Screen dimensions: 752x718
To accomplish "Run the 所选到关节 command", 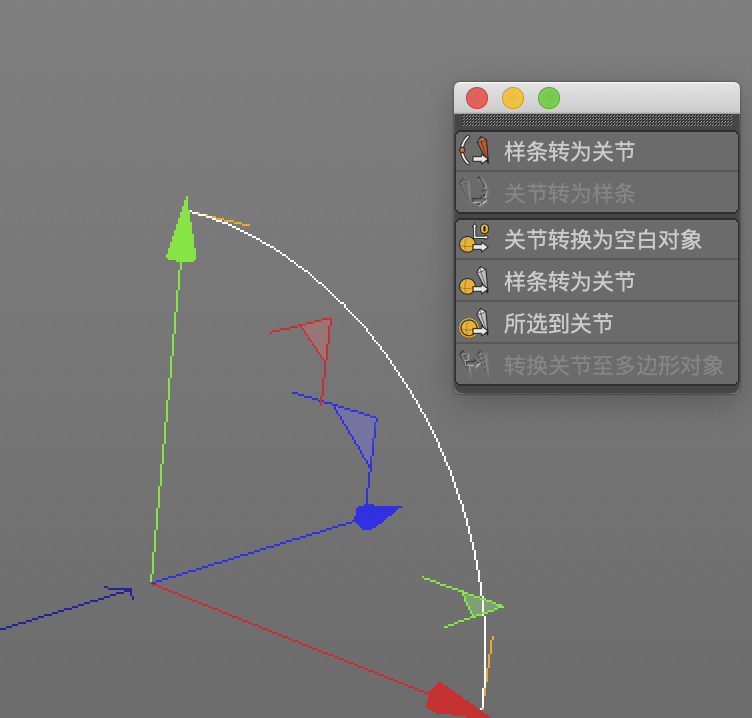I will point(597,323).
